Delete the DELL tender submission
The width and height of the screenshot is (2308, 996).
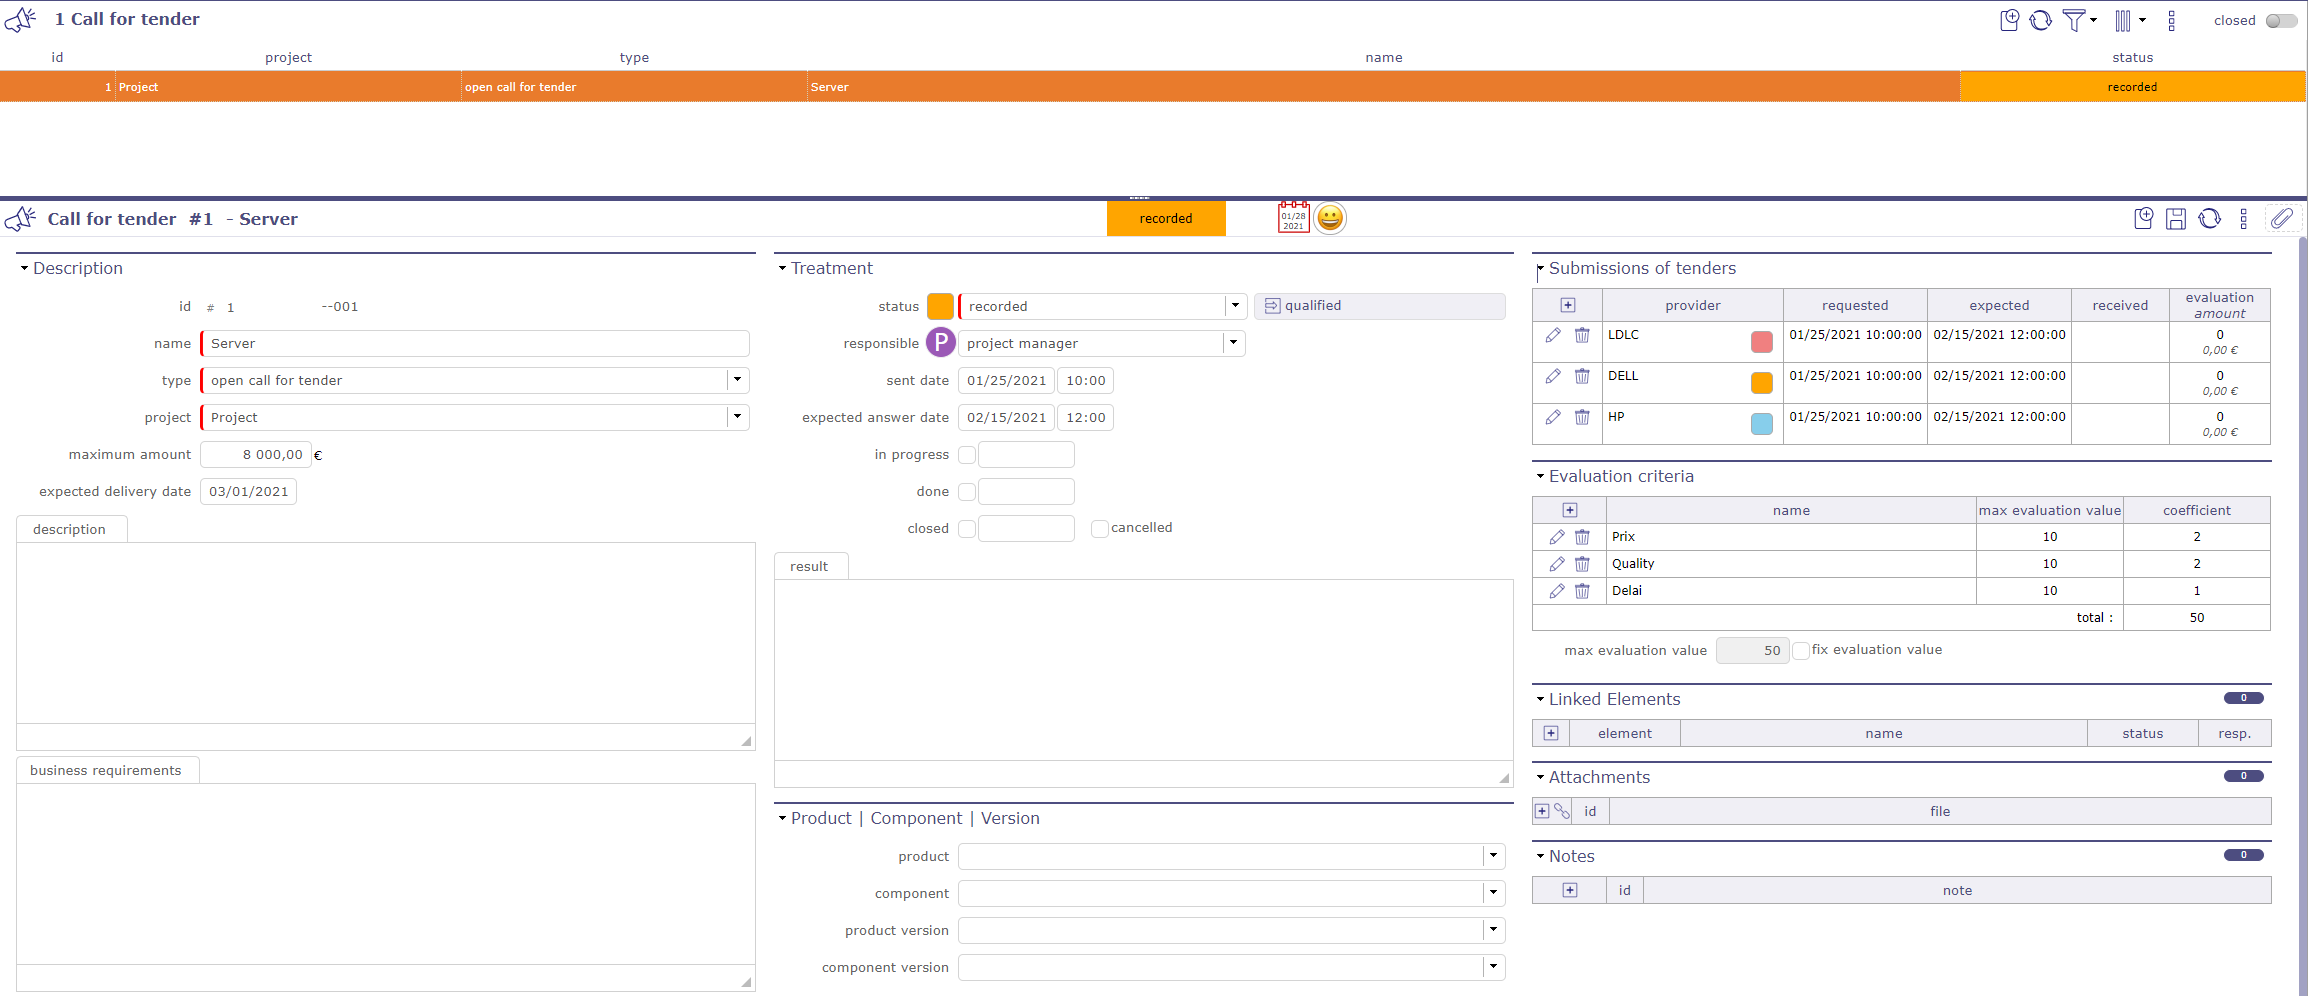coord(1582,377)
